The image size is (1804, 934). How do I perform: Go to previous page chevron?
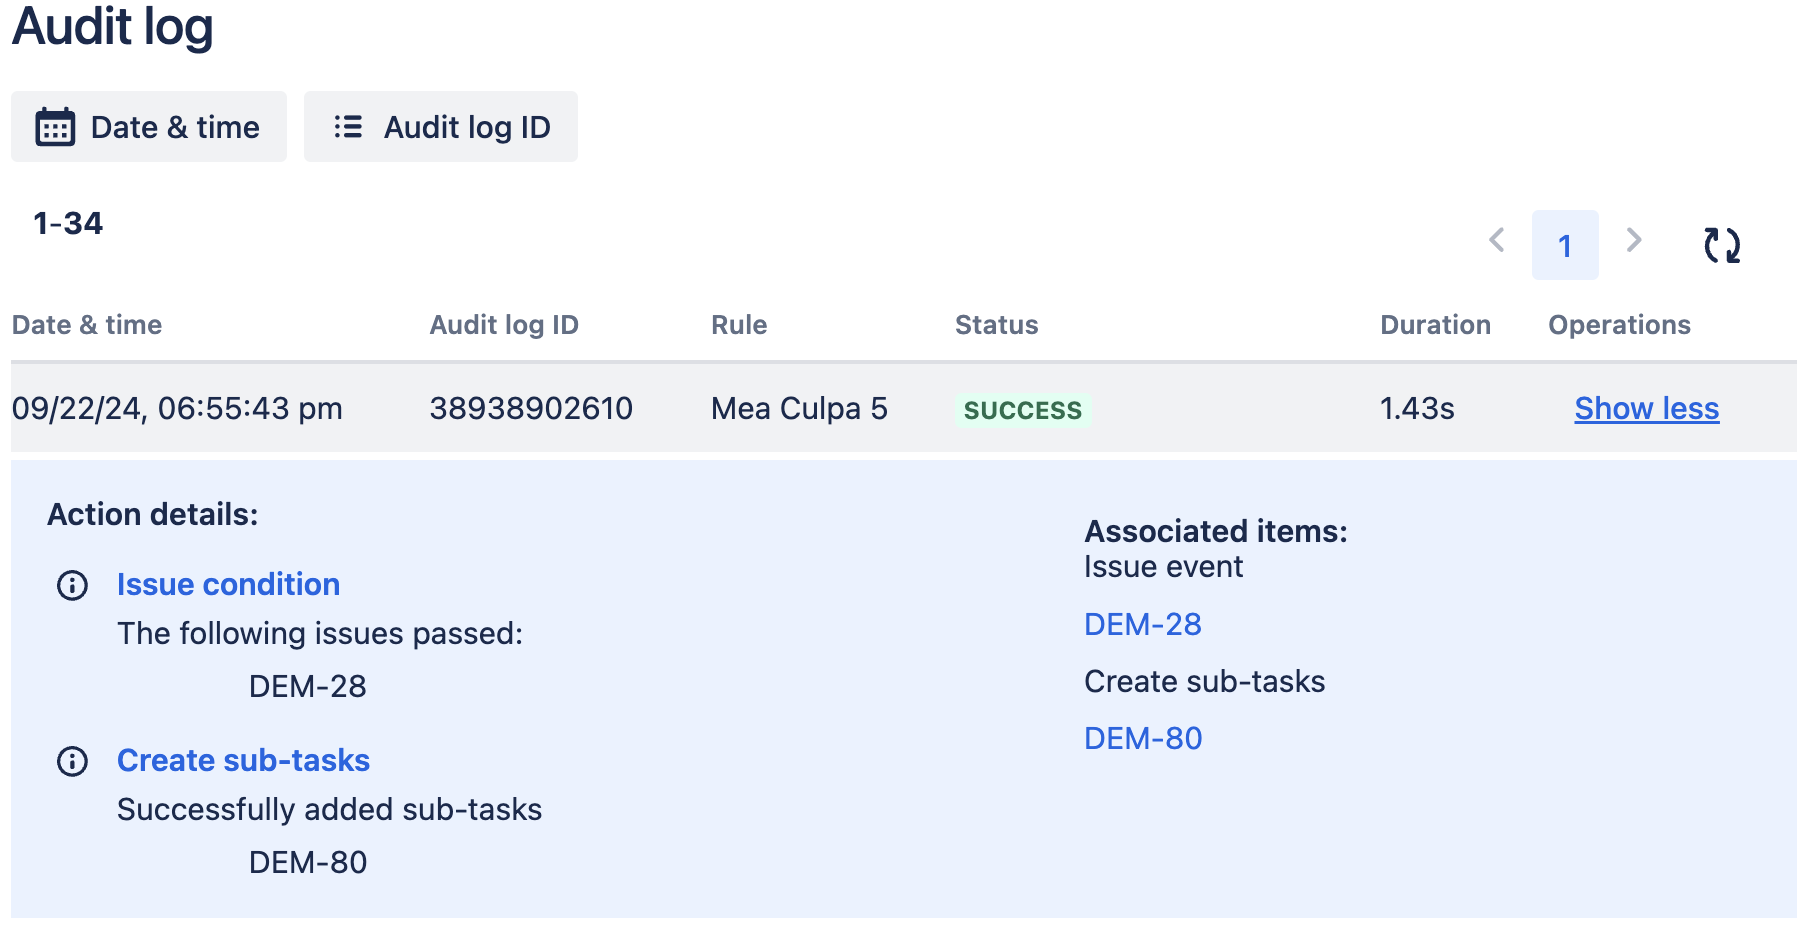coord(1497,240)
